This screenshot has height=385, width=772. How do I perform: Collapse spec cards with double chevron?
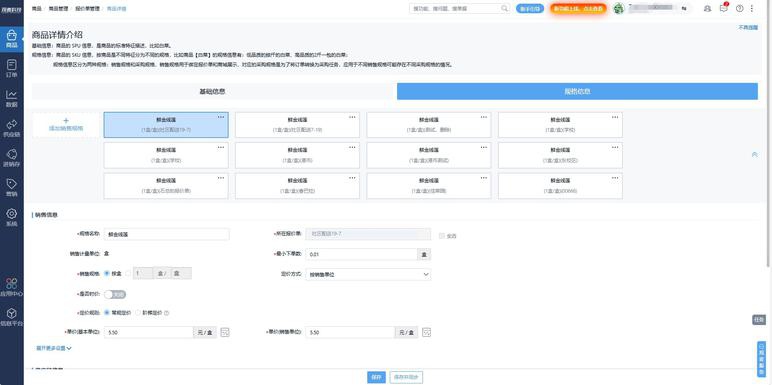coord(754,155)
